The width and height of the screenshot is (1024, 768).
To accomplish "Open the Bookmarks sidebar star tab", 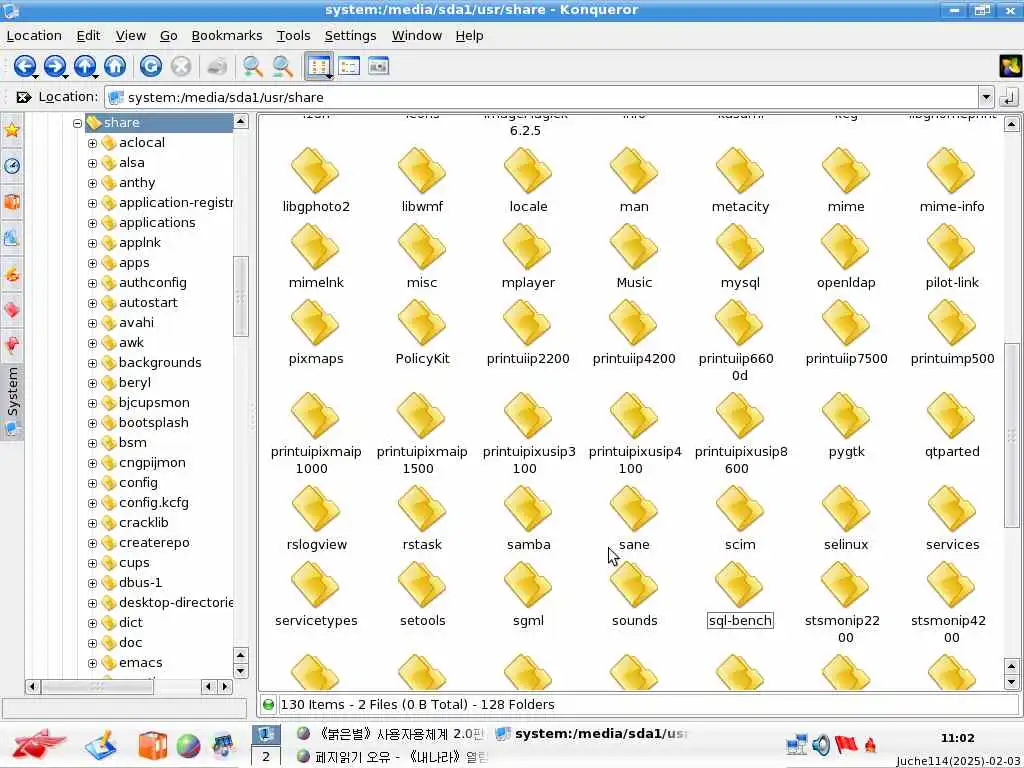I will (12, 130).
